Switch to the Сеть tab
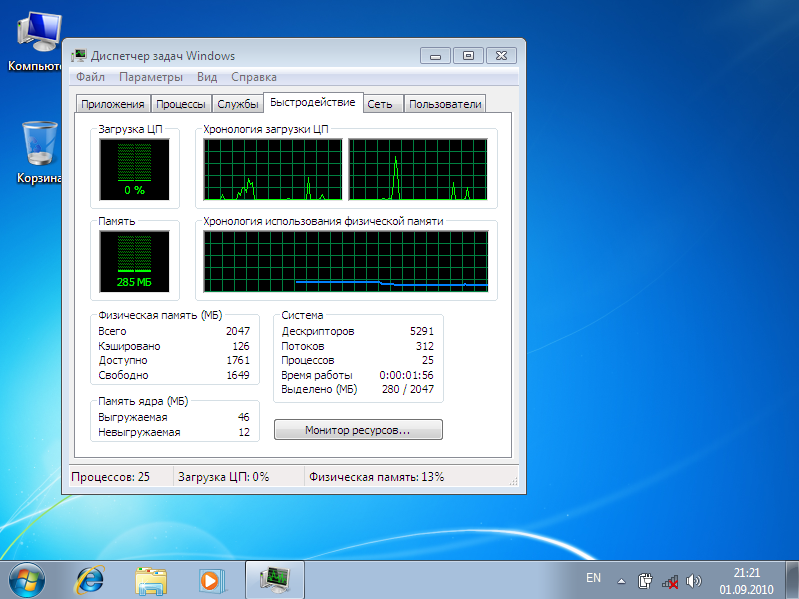The image size is (799, 599). [x=380, y=104]
